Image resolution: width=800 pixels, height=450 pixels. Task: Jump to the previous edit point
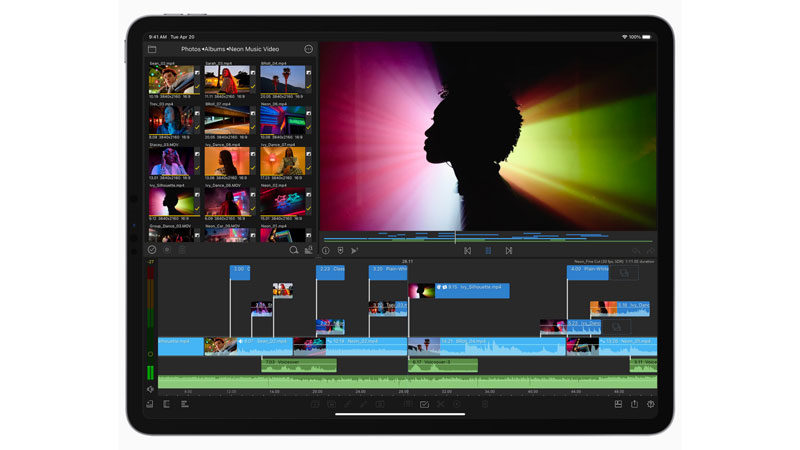click(467, 251)
